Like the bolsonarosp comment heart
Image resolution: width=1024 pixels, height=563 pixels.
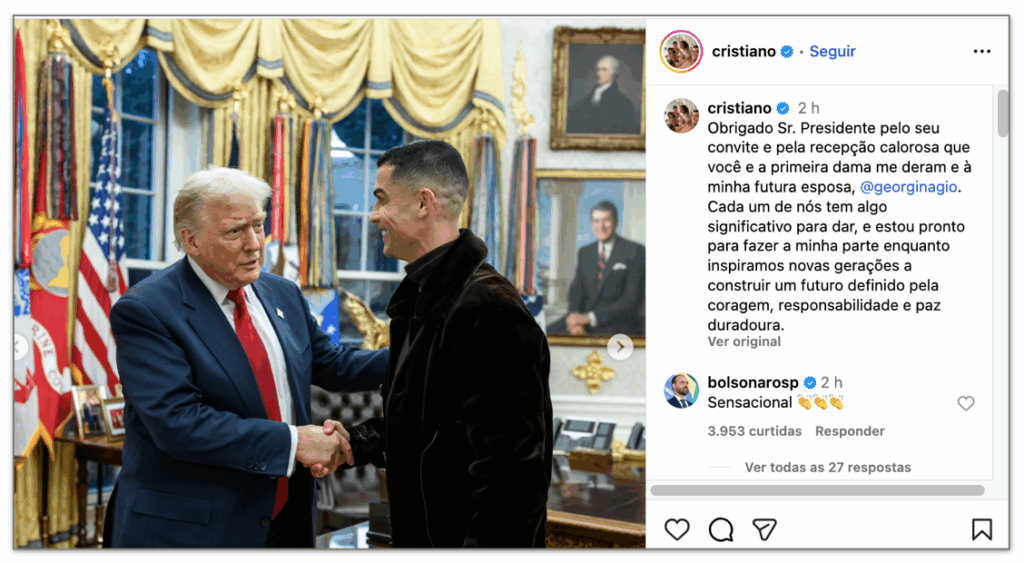click(x=966, y=404)
